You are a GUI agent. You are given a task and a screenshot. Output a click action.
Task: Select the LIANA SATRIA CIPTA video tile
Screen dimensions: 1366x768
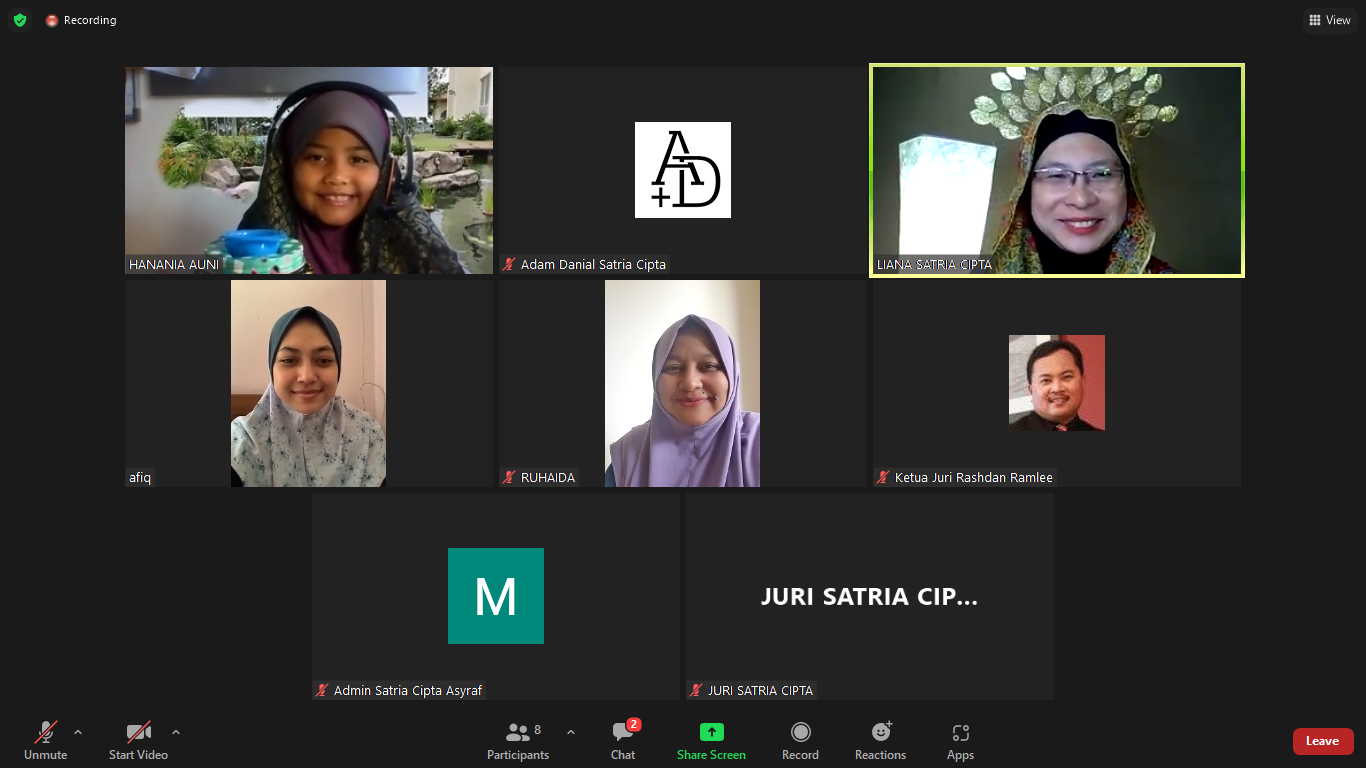coord(1057,170)
